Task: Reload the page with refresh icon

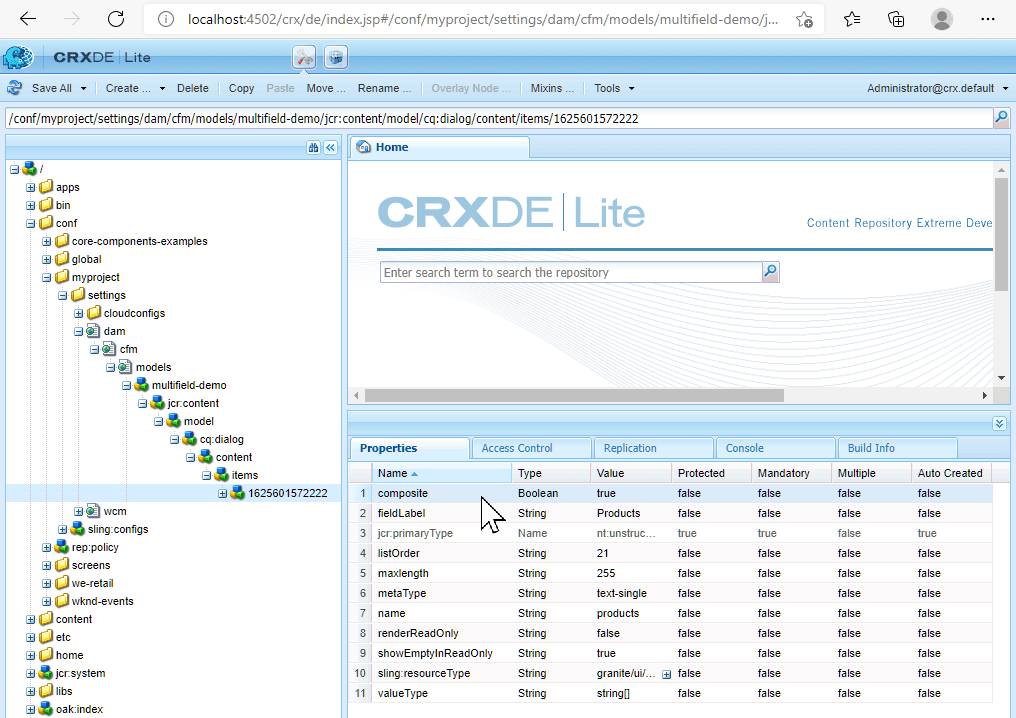Action: point(116,19)
